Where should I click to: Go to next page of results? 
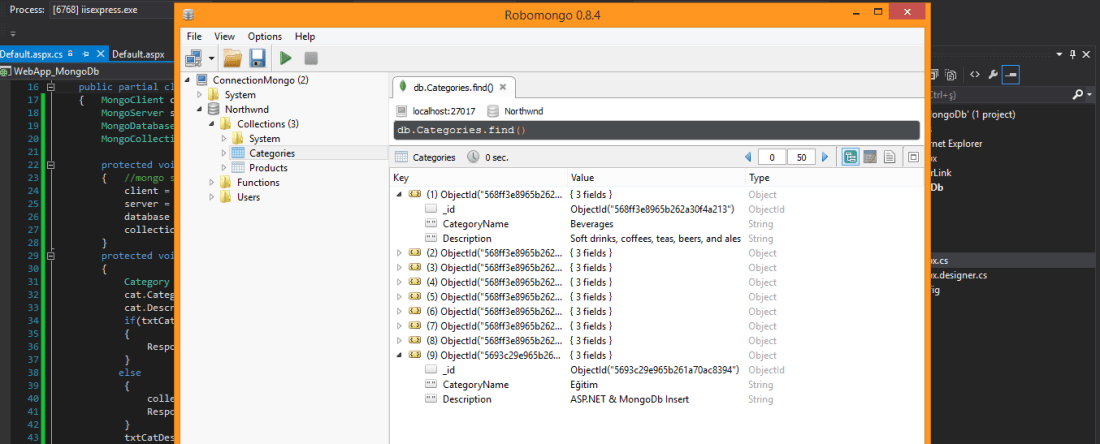coord(825,157)
